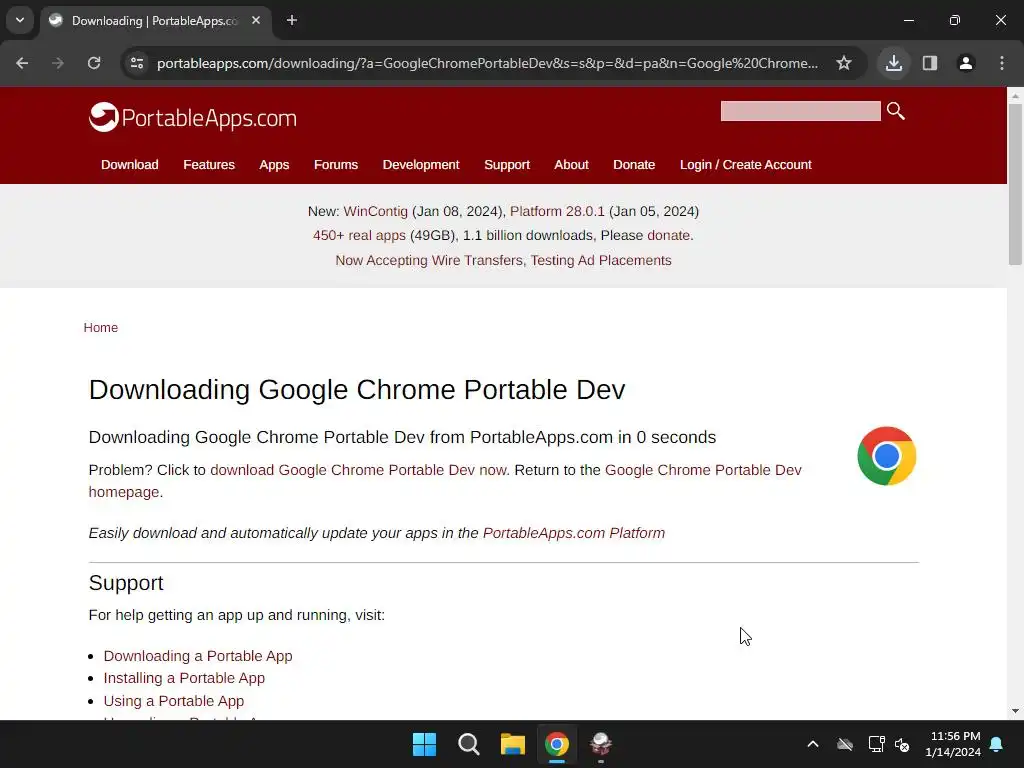Click the Support section heading
The height and width of the screenshot is (768, 1024).
point(126,583)
